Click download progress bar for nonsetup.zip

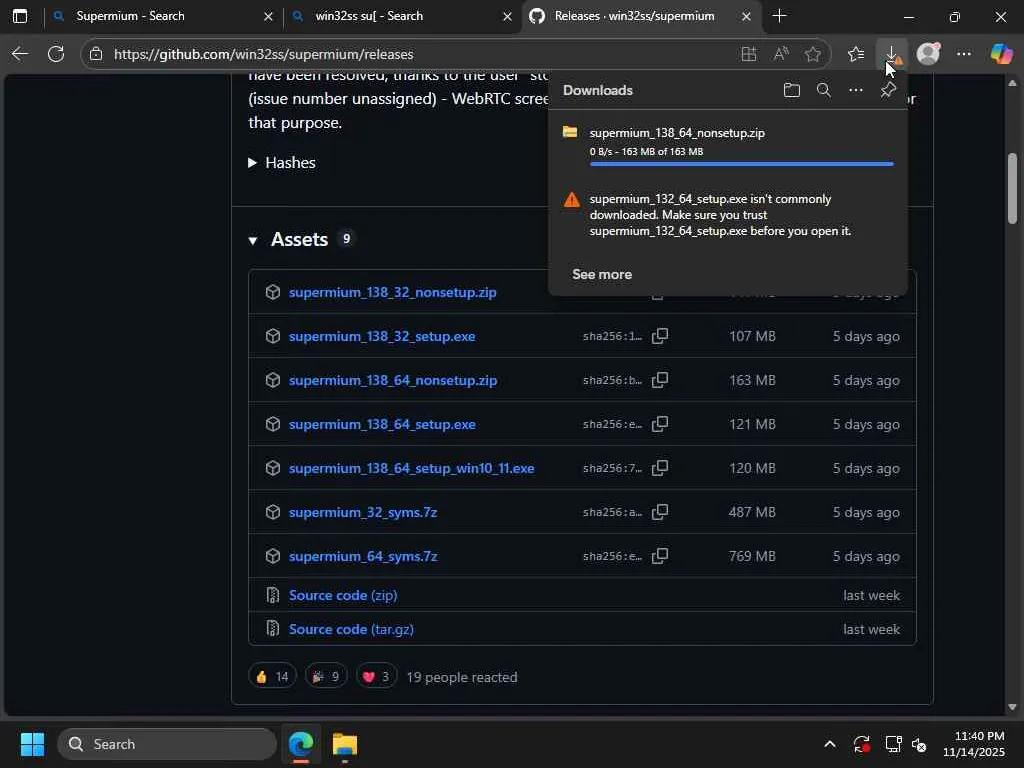tap(741, 164)
